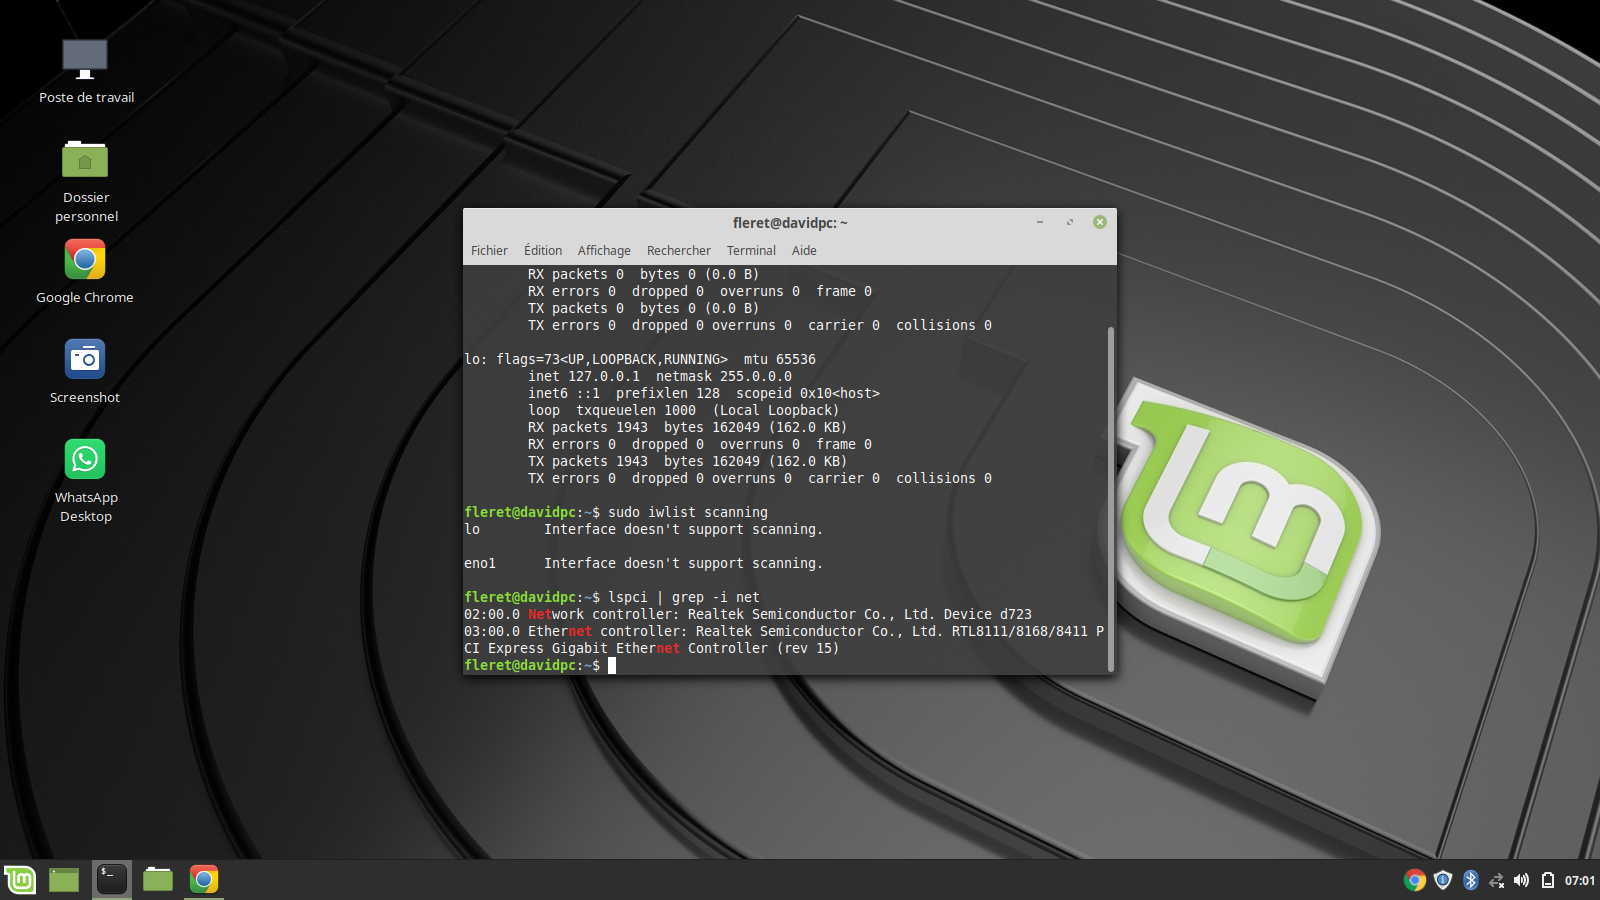Open the Fichier menu in terminal
The height and width of the screenshot is (900, 1600).
(489, 251)
